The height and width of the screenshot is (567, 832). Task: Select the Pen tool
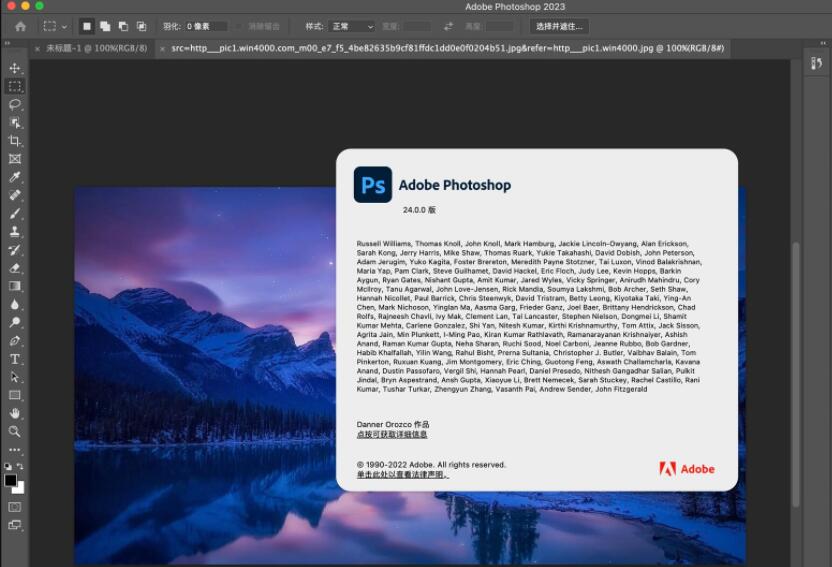pyautogui.click(x=15, y=341)
